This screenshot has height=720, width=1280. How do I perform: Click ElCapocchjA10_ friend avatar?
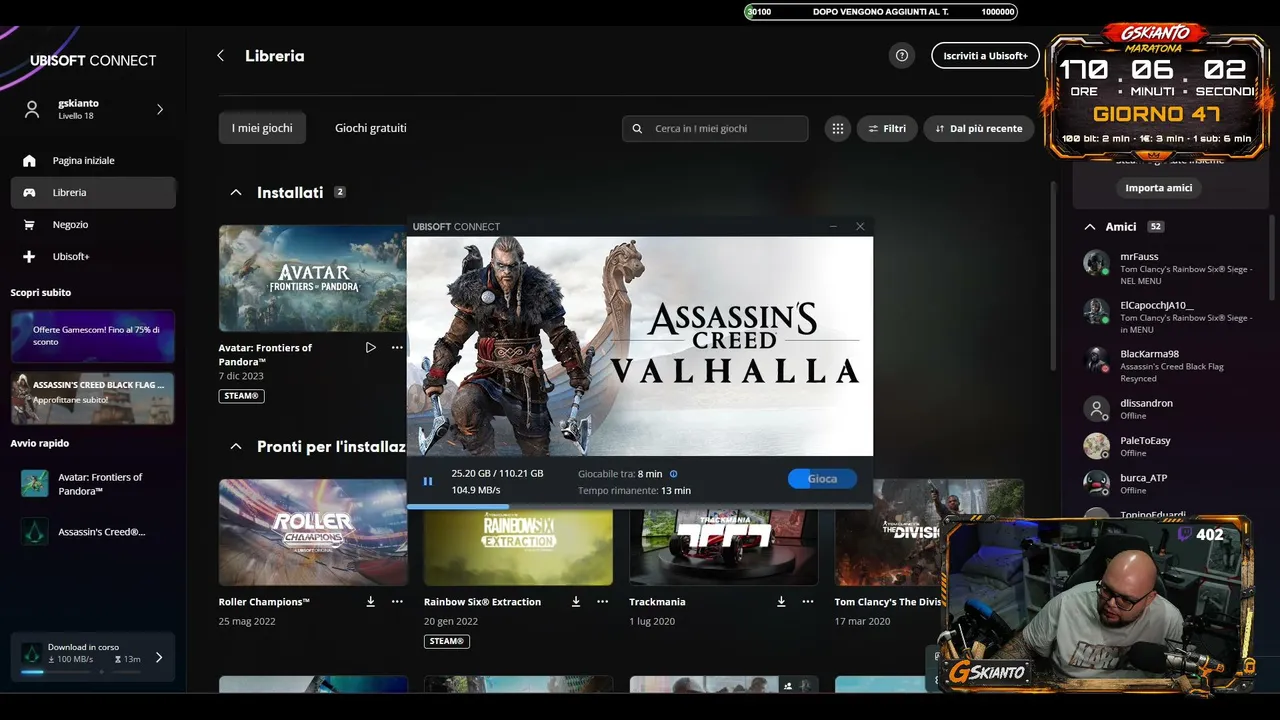1097,311
